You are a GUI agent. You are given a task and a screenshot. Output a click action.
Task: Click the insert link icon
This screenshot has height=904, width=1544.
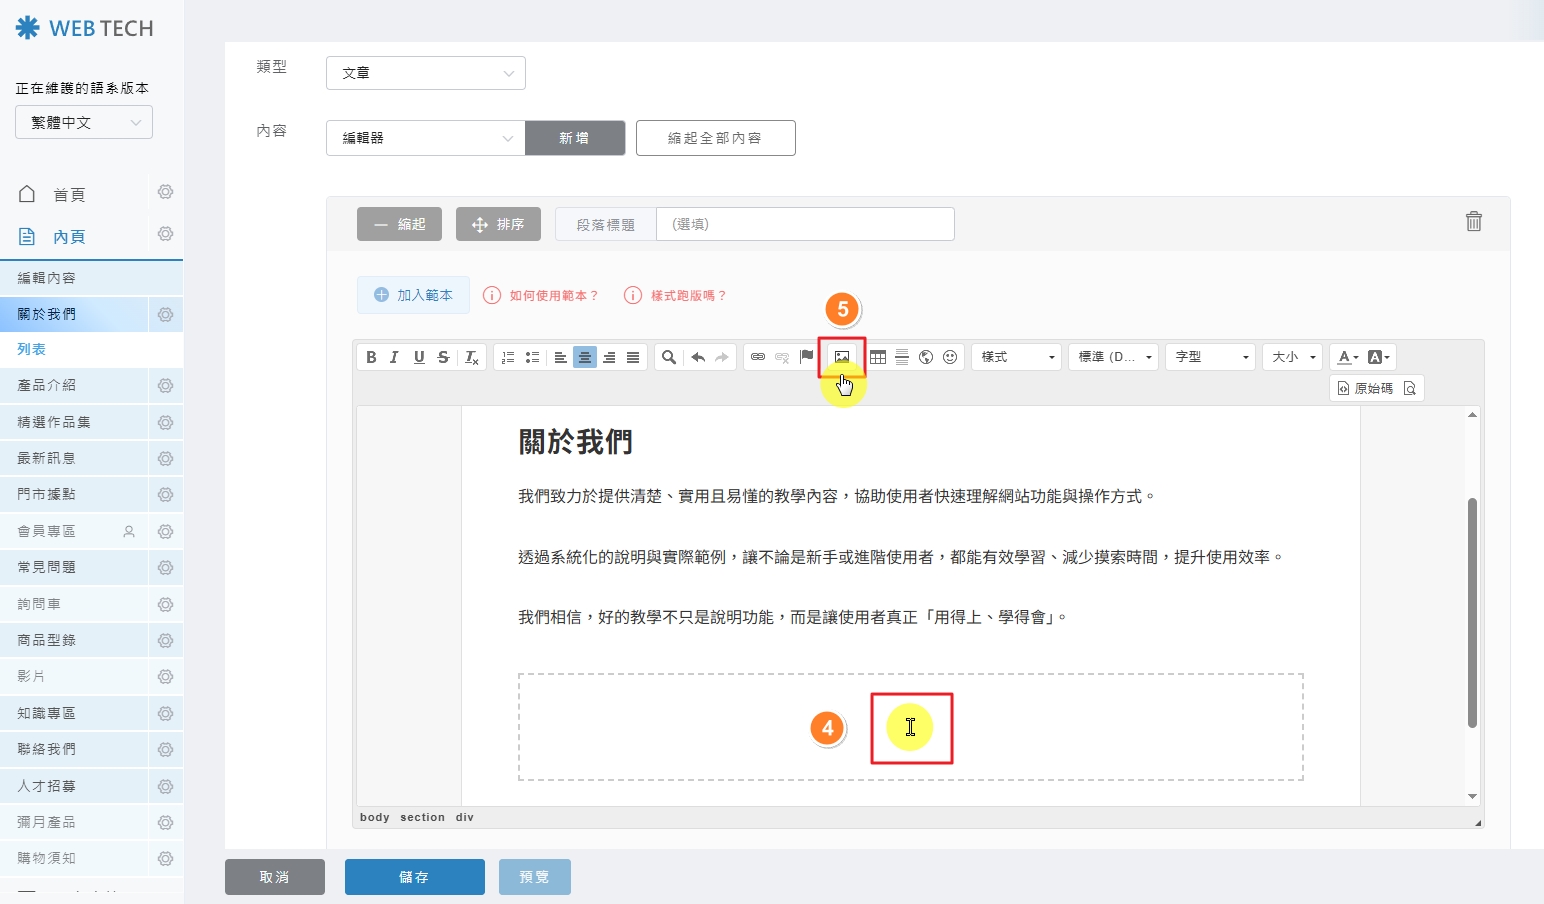(x=758, y=357)
